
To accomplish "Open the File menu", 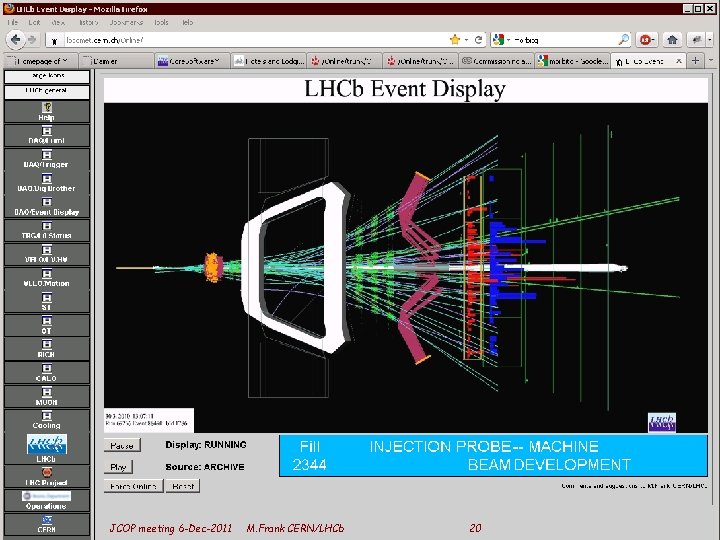I will (x=13, y=22).
